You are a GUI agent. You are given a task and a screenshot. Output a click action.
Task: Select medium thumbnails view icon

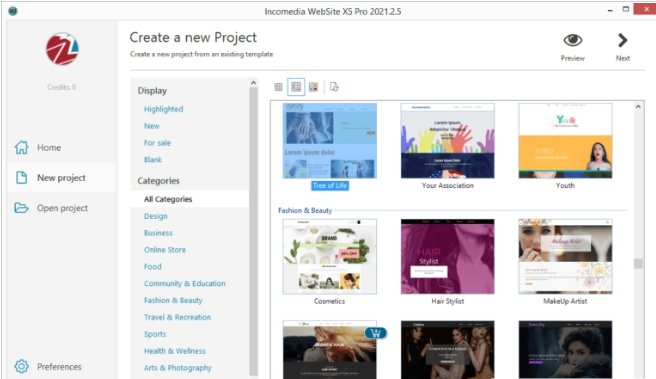pos(296,87)
